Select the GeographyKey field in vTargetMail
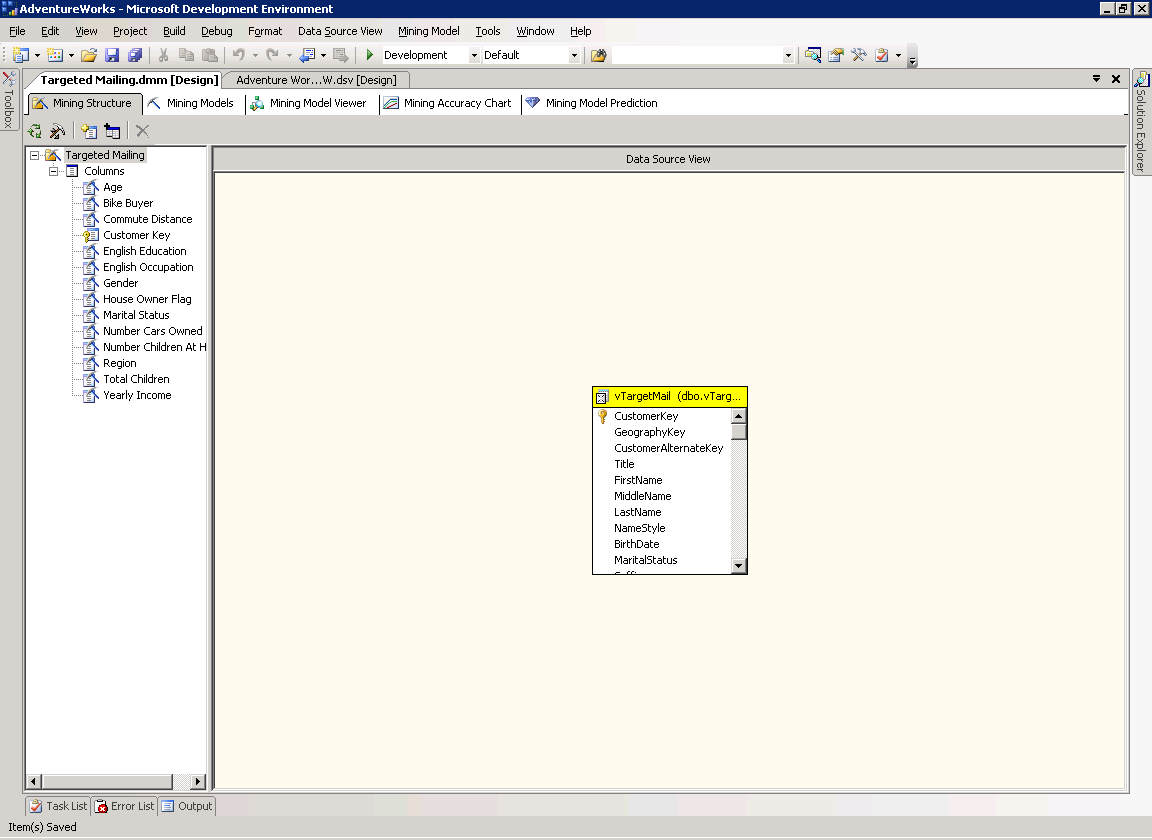This screenshot has width=1152, height=840. [x=649, y=432]
